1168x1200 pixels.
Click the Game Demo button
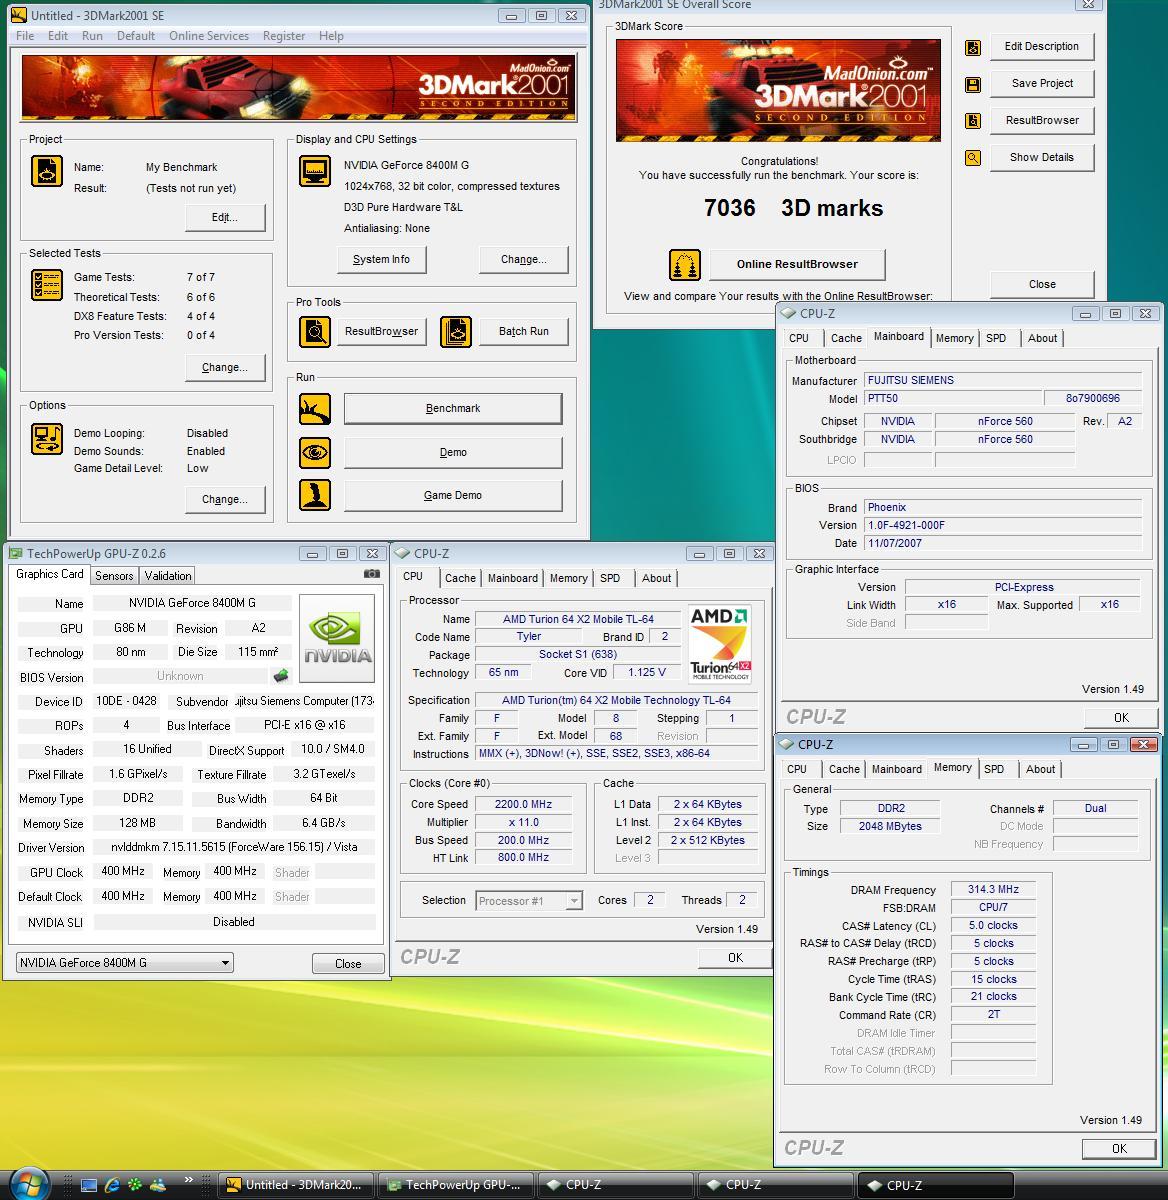[x=453, y=495]
